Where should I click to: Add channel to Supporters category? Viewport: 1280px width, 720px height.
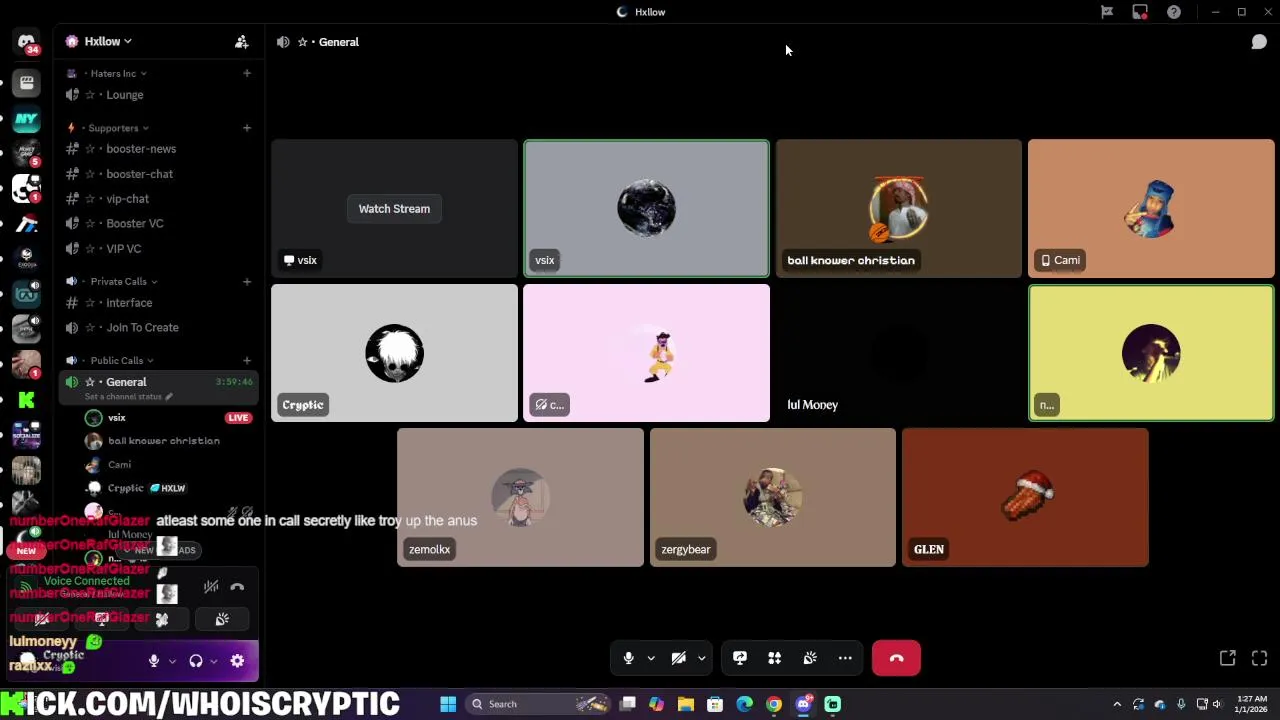click(247, 128)
